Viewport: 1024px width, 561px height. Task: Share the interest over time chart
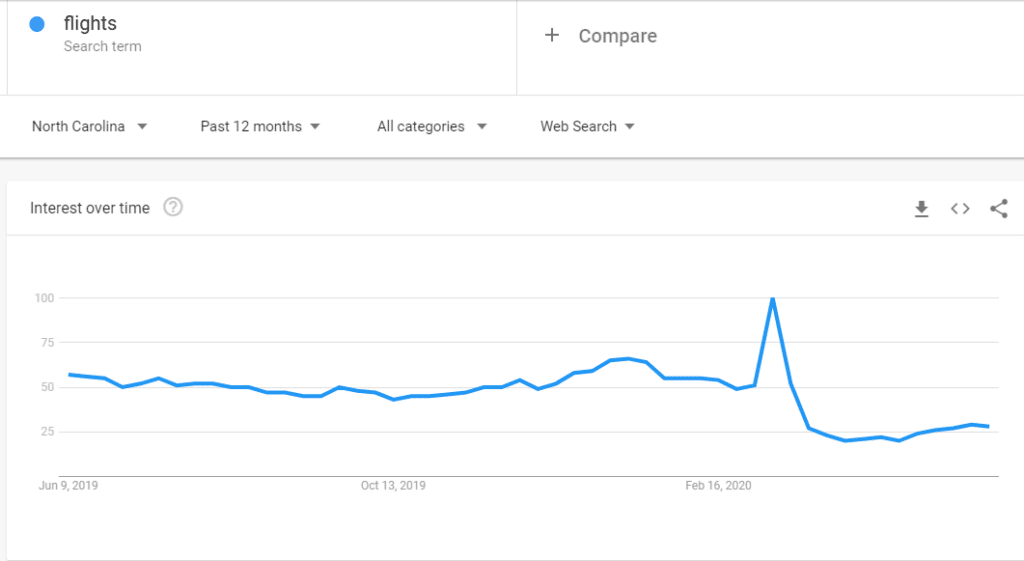(999, 208)
